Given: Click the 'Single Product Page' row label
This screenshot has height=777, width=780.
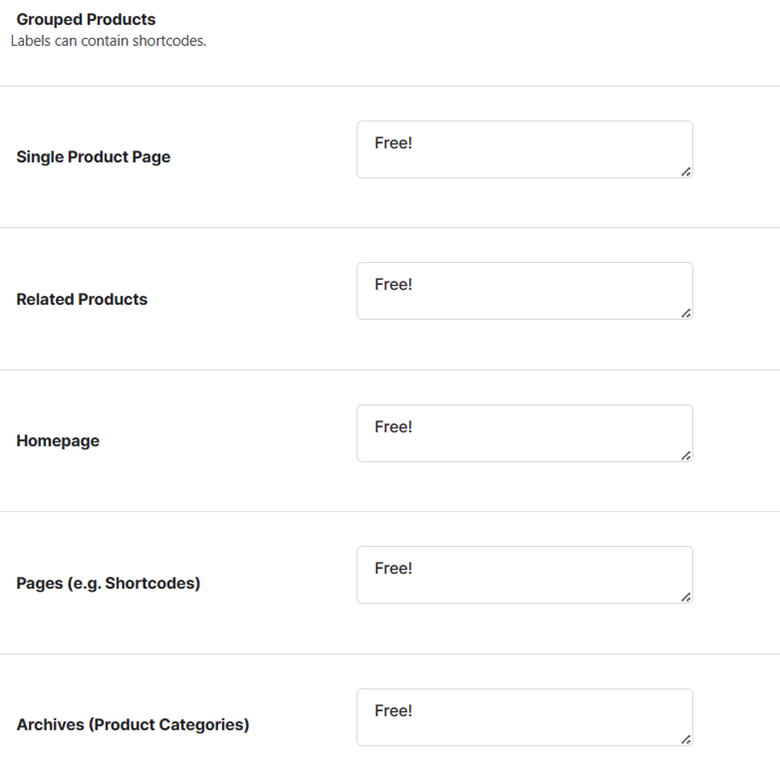Looking at the screenshot, I should 94,157.
